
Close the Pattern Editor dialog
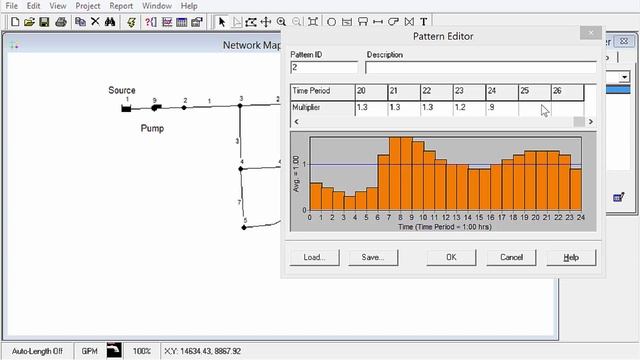pyautogui.click(x=591, y=33)
